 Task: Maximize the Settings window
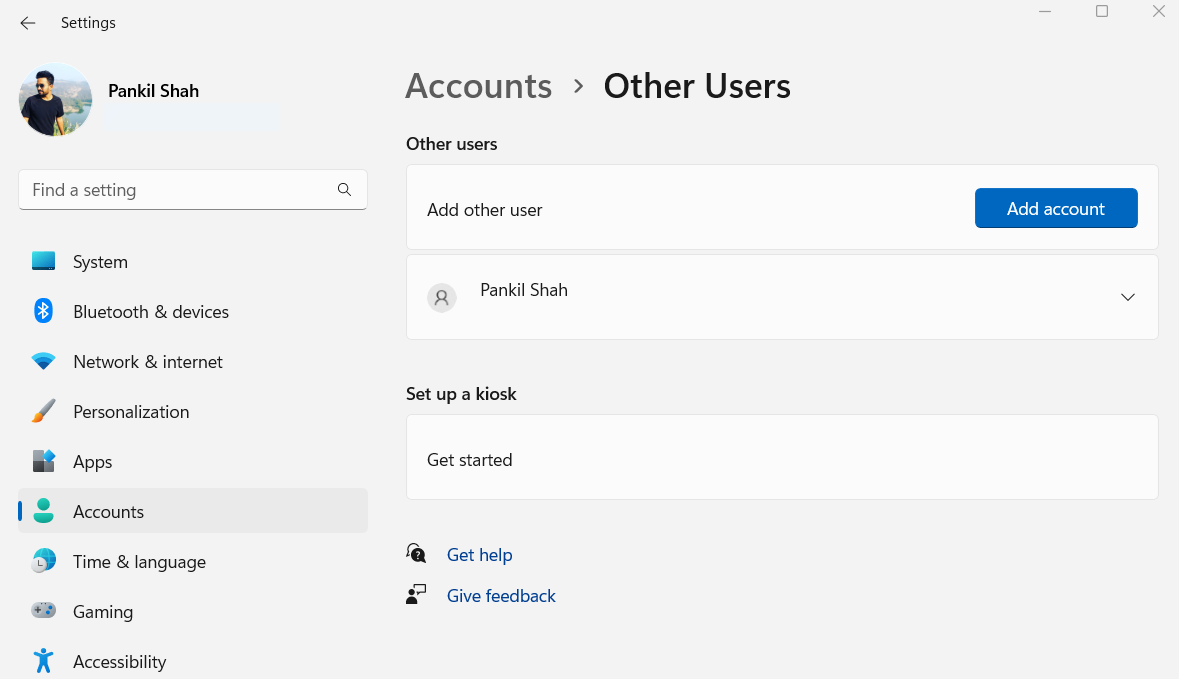pyautogui.click(x=1102, y=11)
